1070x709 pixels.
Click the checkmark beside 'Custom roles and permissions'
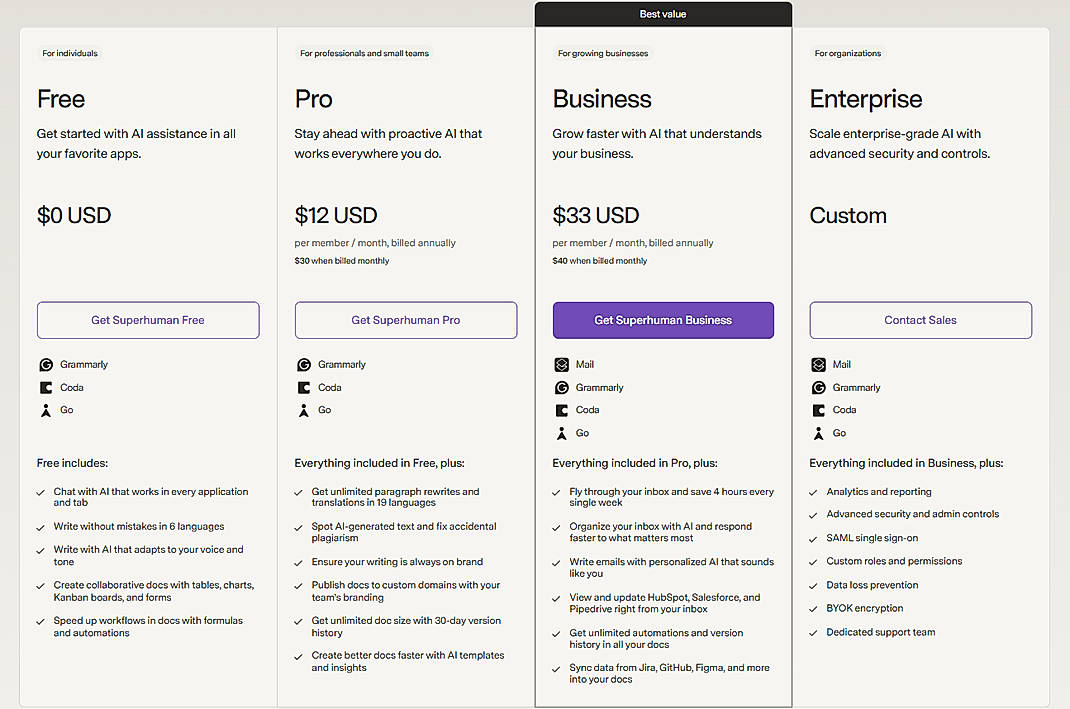813,562
